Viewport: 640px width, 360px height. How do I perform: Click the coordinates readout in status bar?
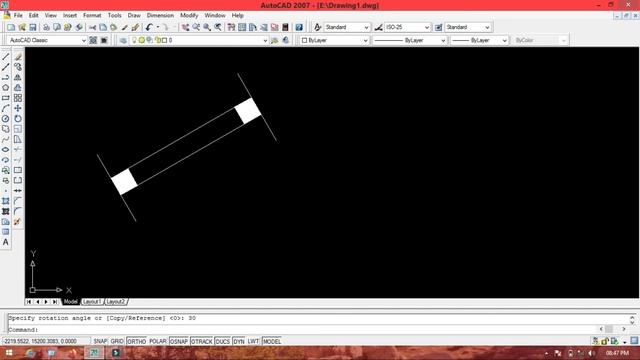coord(46,341)
